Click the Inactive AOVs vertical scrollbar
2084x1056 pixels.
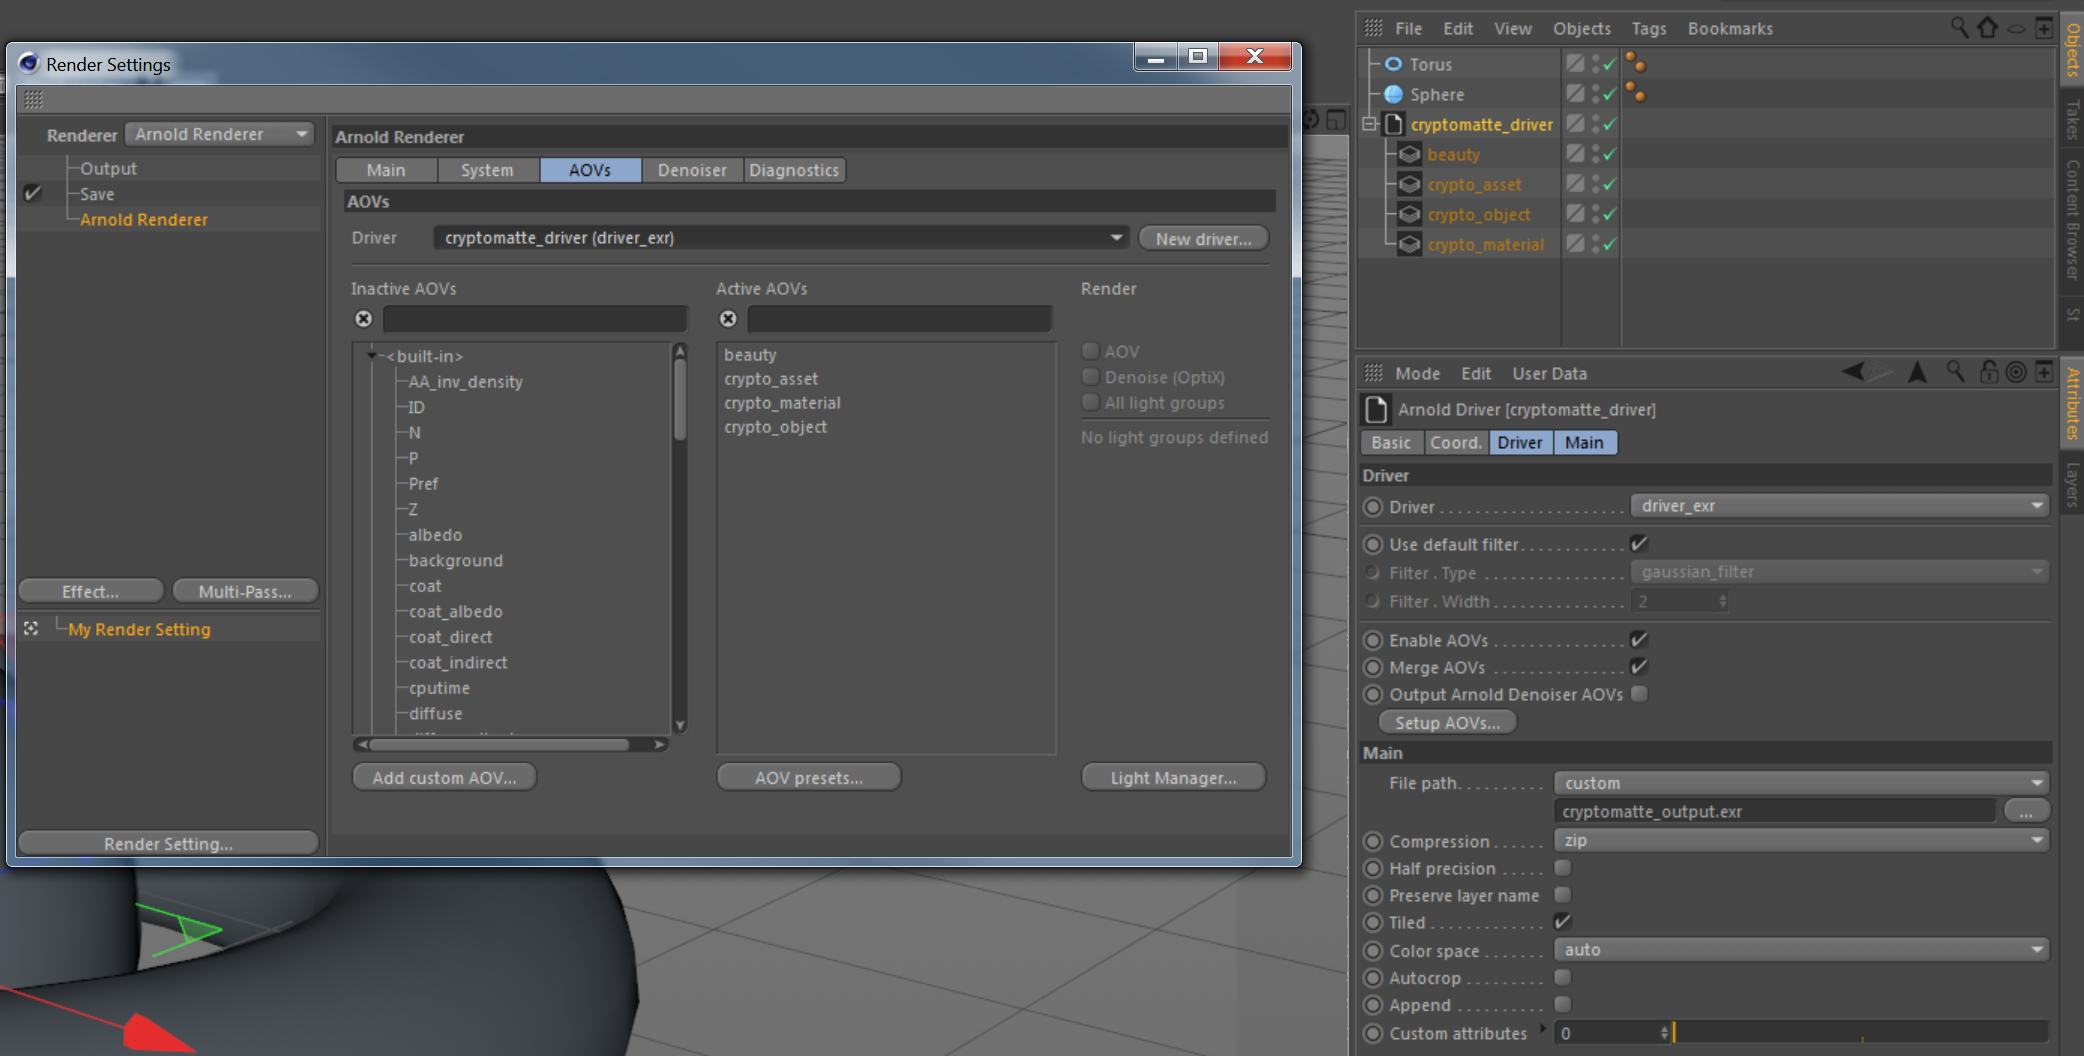point(680,400)
